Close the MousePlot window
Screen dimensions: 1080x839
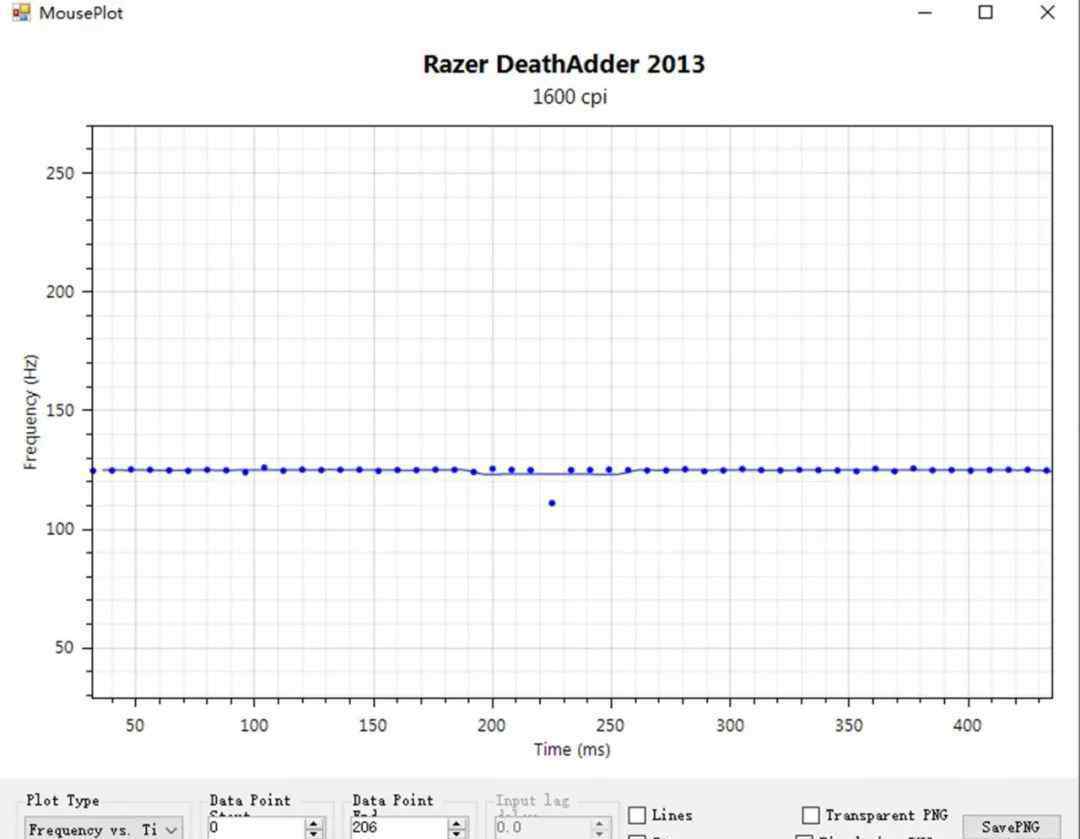[1047, 12]
